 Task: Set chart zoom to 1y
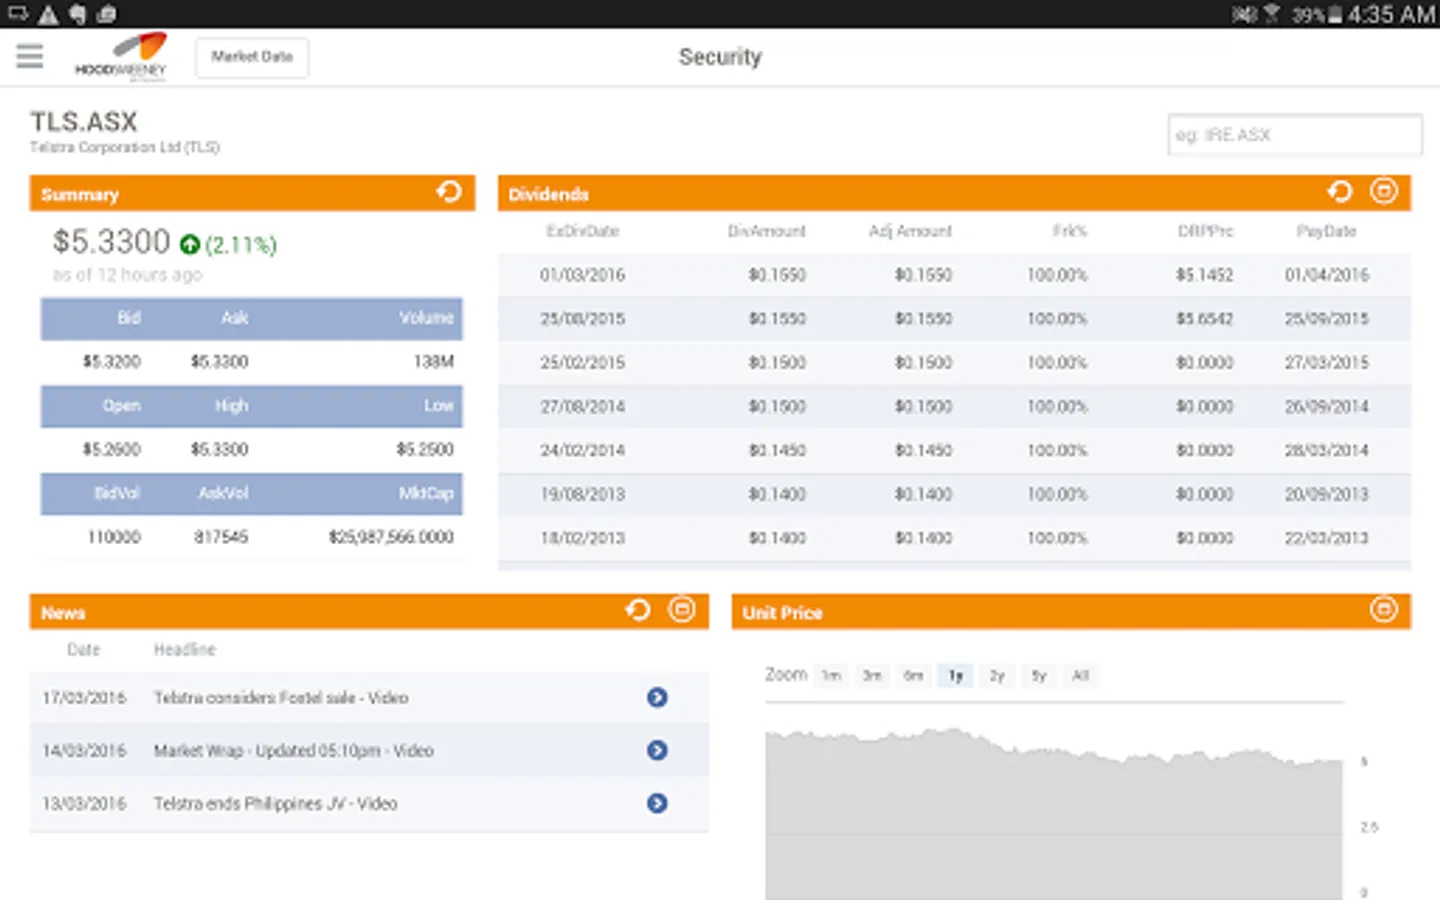(955, 676)
